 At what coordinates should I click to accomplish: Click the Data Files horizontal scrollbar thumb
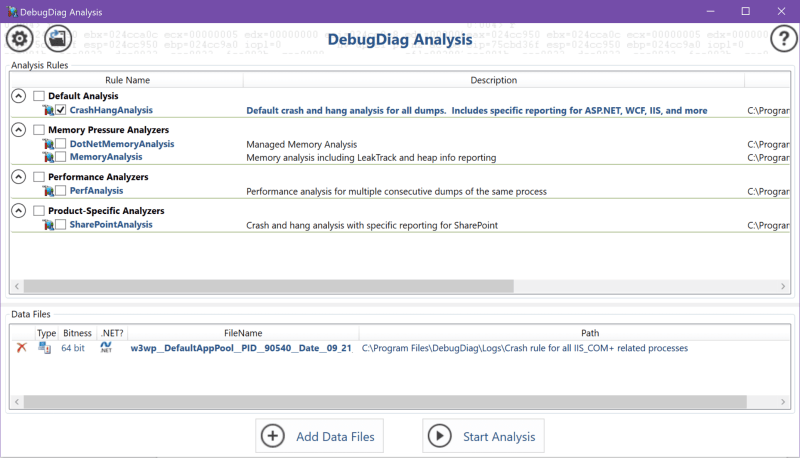[x=385, y=402]
